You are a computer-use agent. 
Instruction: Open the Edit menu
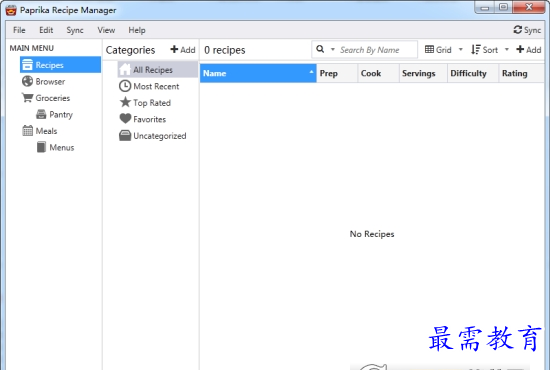pos(46,30)
